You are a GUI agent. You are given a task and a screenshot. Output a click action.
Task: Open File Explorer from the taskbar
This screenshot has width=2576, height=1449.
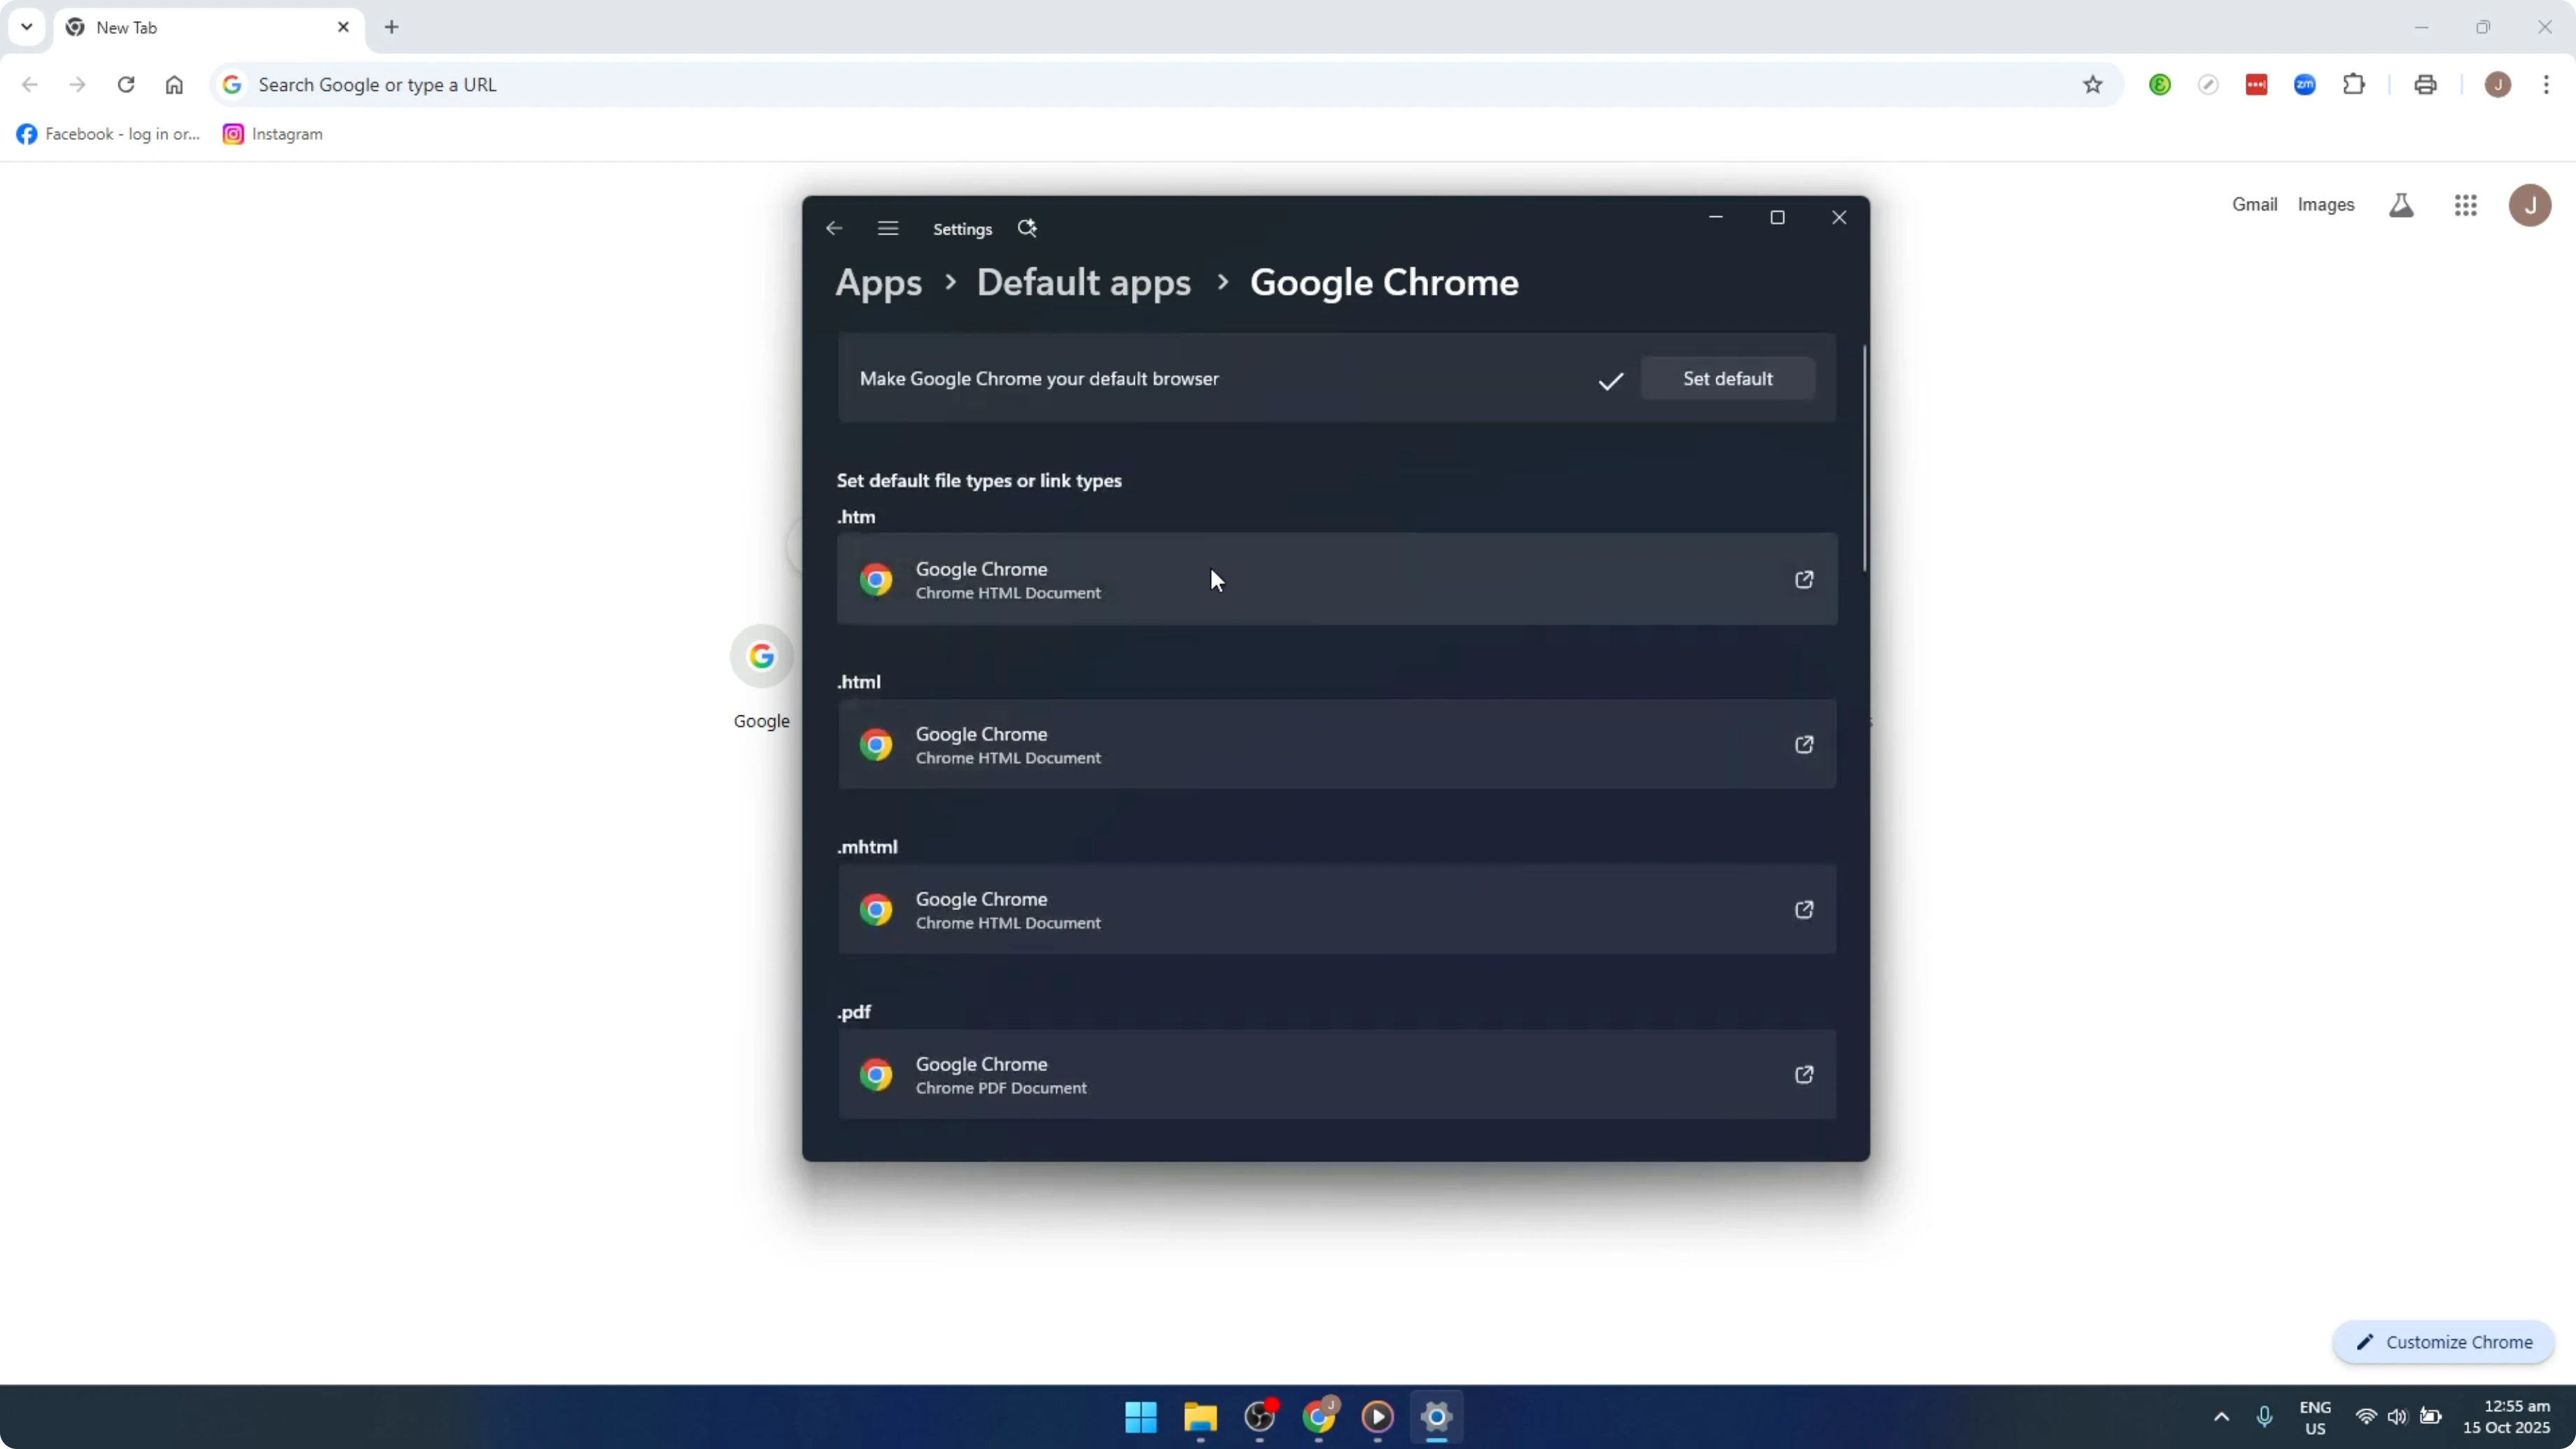pos(1200,1417)
